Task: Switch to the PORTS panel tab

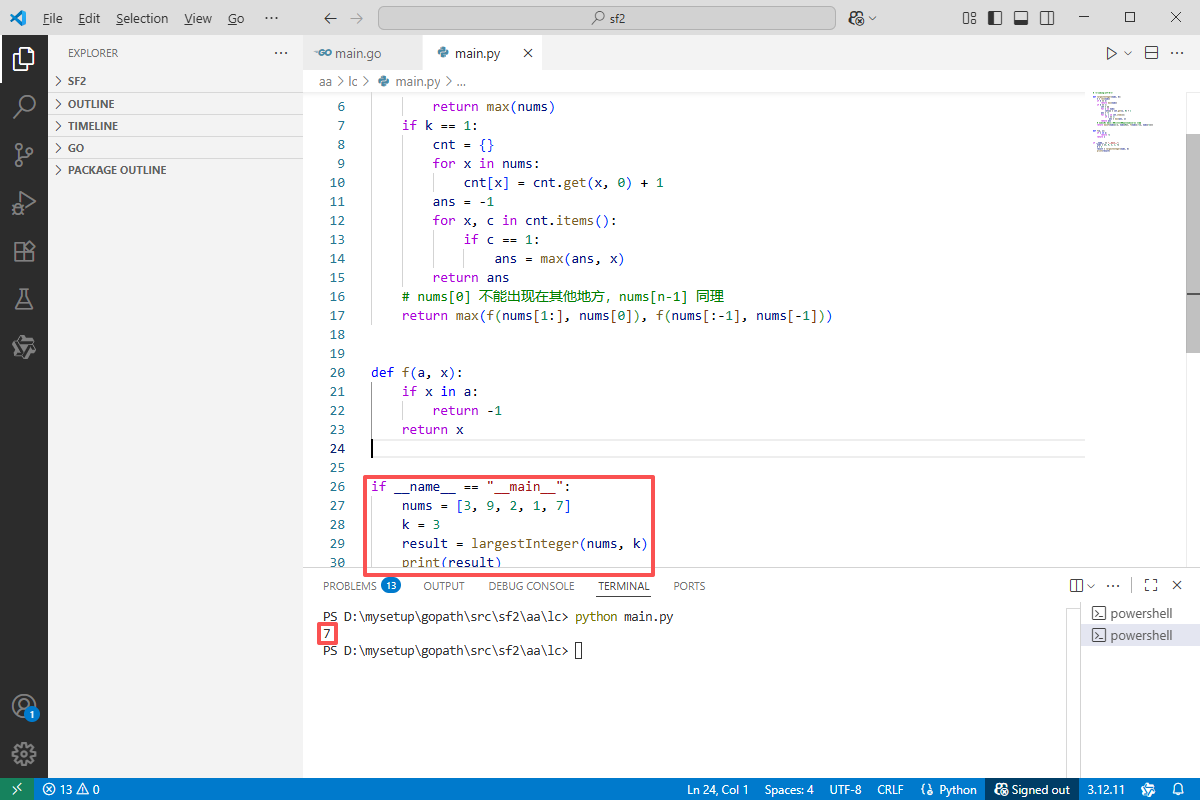Action: [x=689, y=586]
